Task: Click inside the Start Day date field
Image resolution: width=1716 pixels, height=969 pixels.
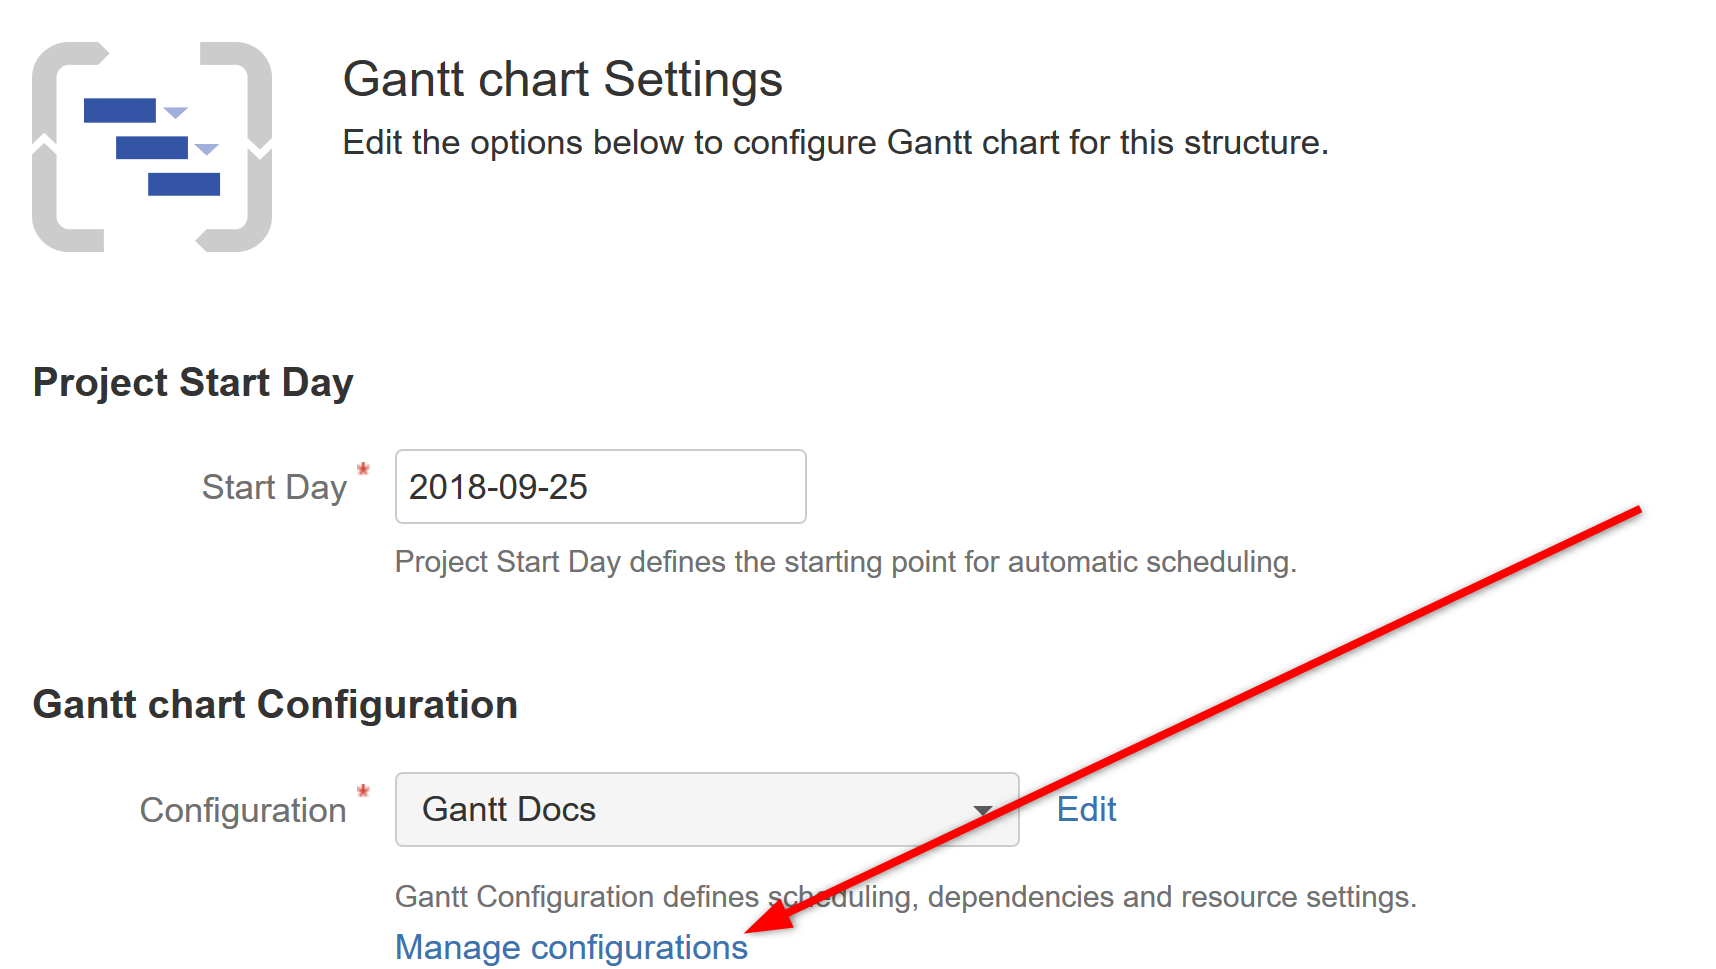Action: point(599,487)
